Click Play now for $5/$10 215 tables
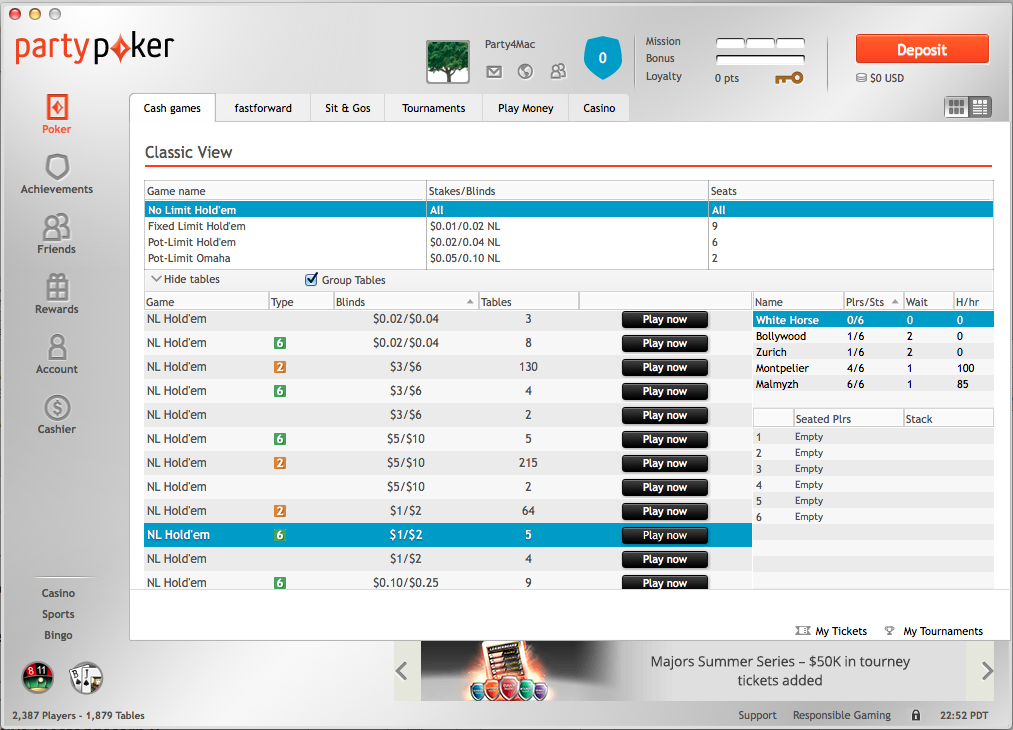1013x730 pixels. (x=665, y=463)
